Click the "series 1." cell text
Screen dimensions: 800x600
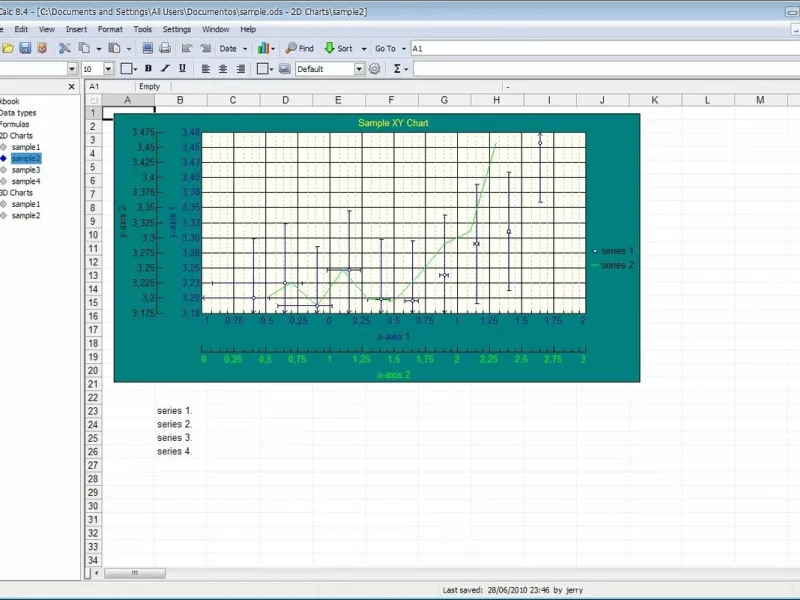click(x=174, y=411)
